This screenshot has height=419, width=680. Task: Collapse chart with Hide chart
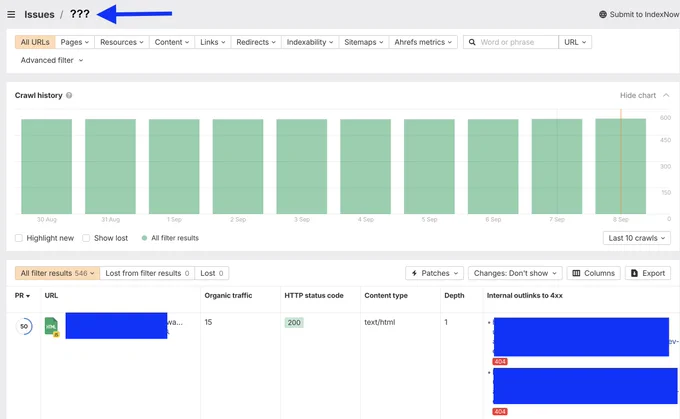click(x=644, y=95)
